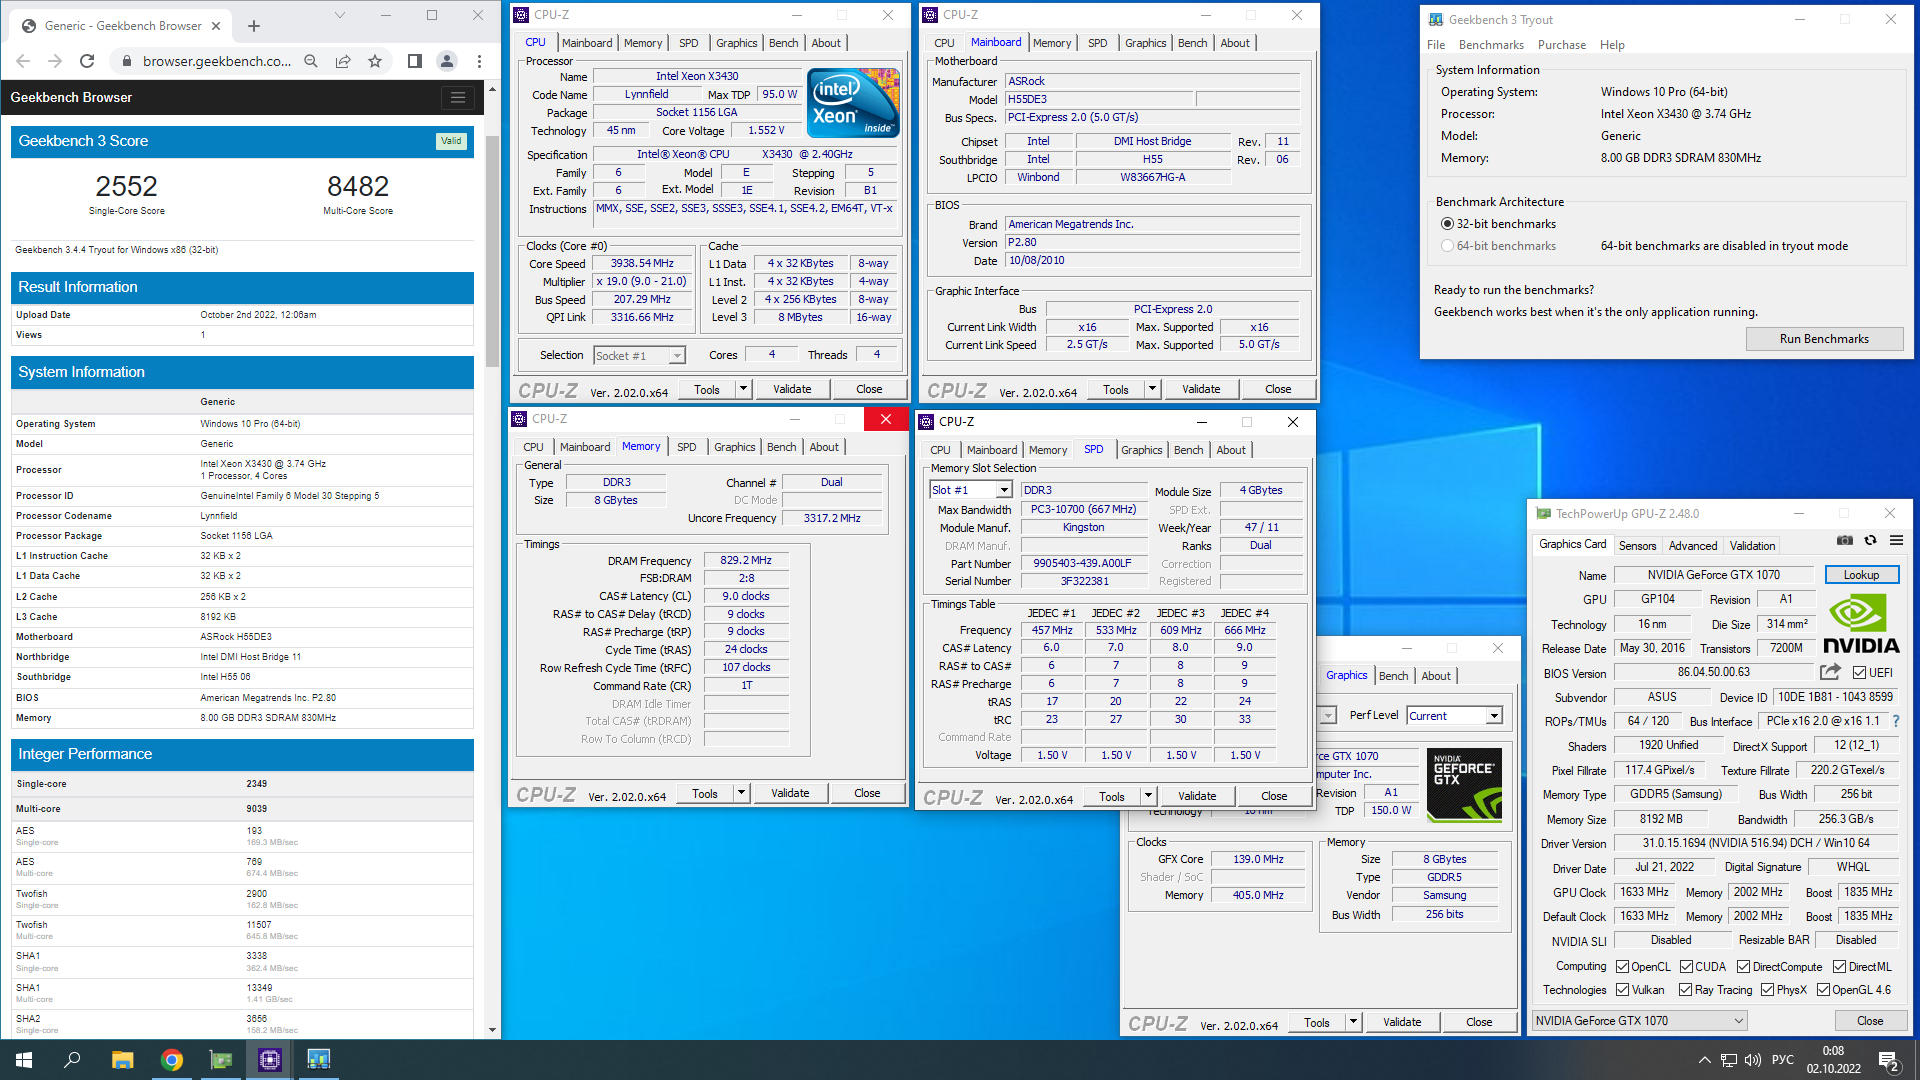The image size is (1920, 1080).
Task: Refresh GPU-Z data with the refresh icon
Action: pyautogui.click(x=1870, y=541)
